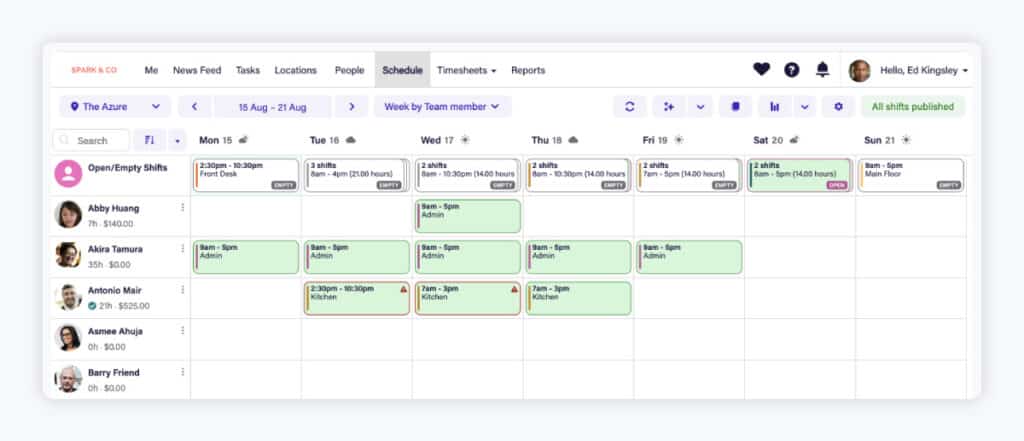Open the Timesheets dropdown menu
The height and width of the screenshot is (441, 1024).
[466, 70]
